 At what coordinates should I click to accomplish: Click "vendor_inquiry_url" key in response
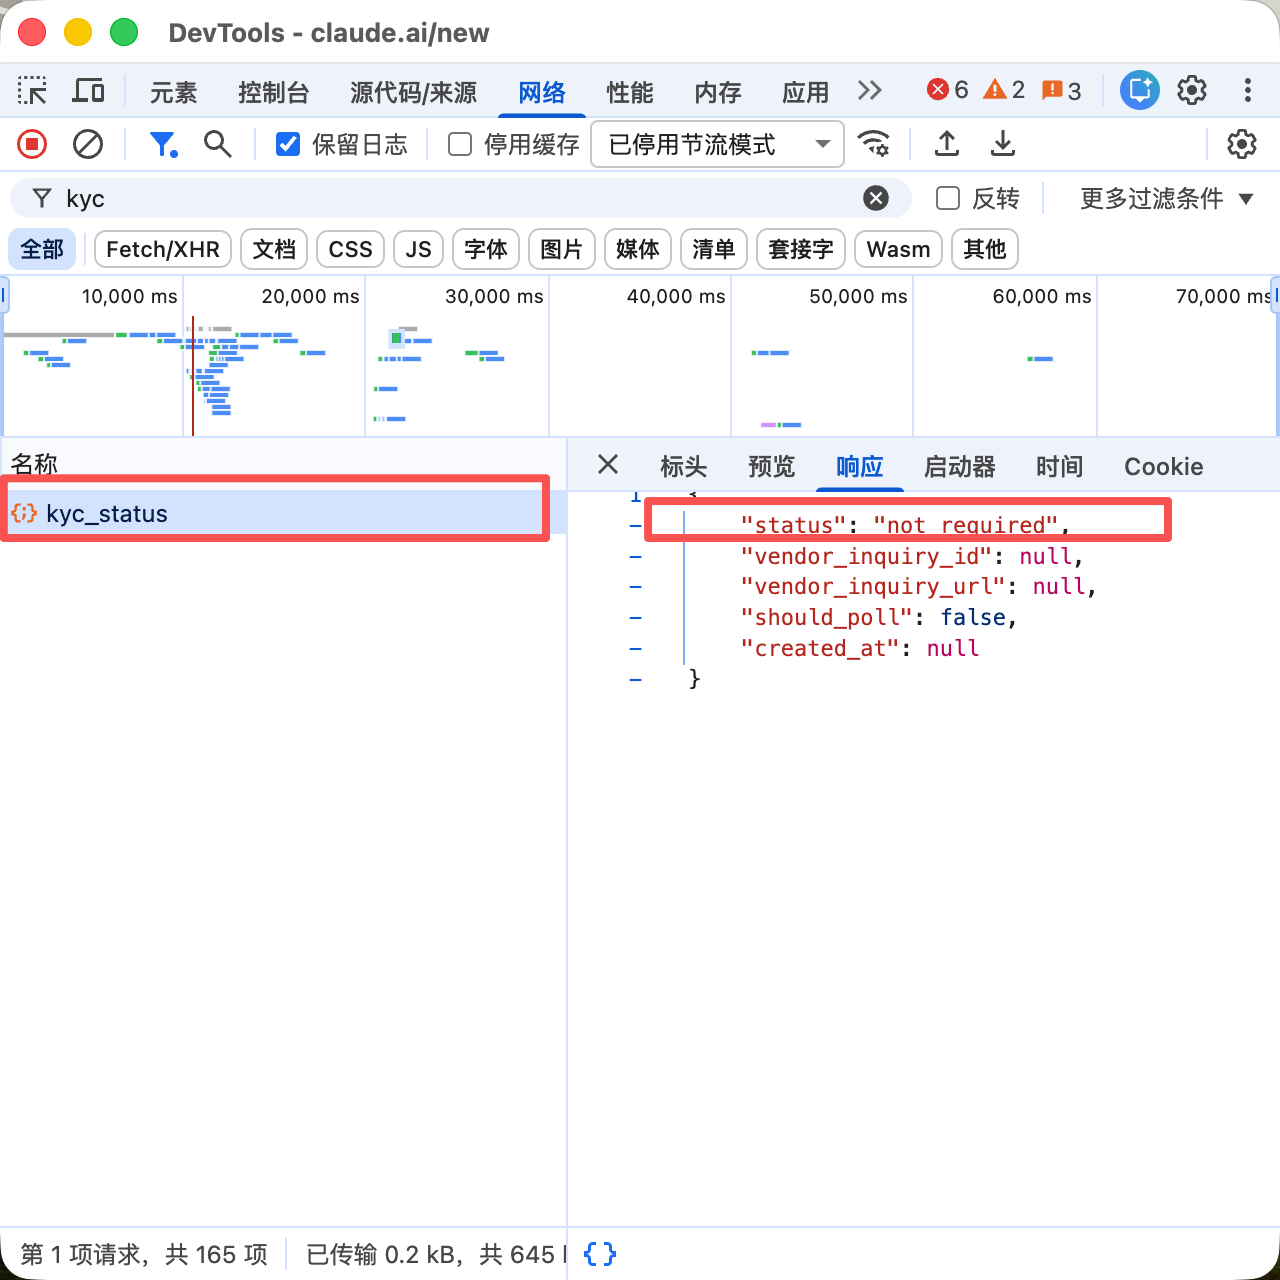coord(873,586)
